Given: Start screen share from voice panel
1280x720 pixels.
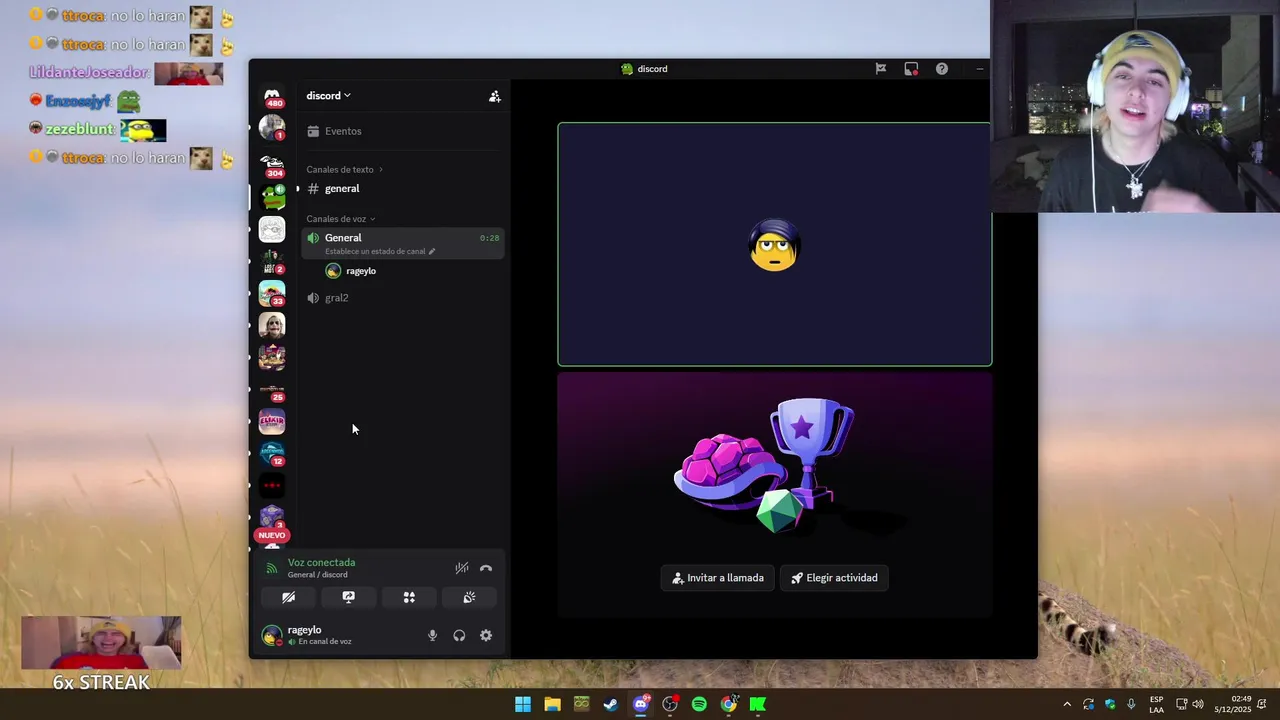Looking at the screenshot, I should click(348, 597).
